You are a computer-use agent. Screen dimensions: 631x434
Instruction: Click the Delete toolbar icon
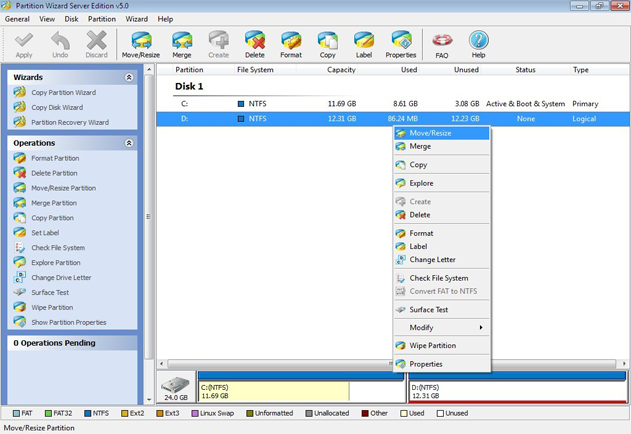255,45
